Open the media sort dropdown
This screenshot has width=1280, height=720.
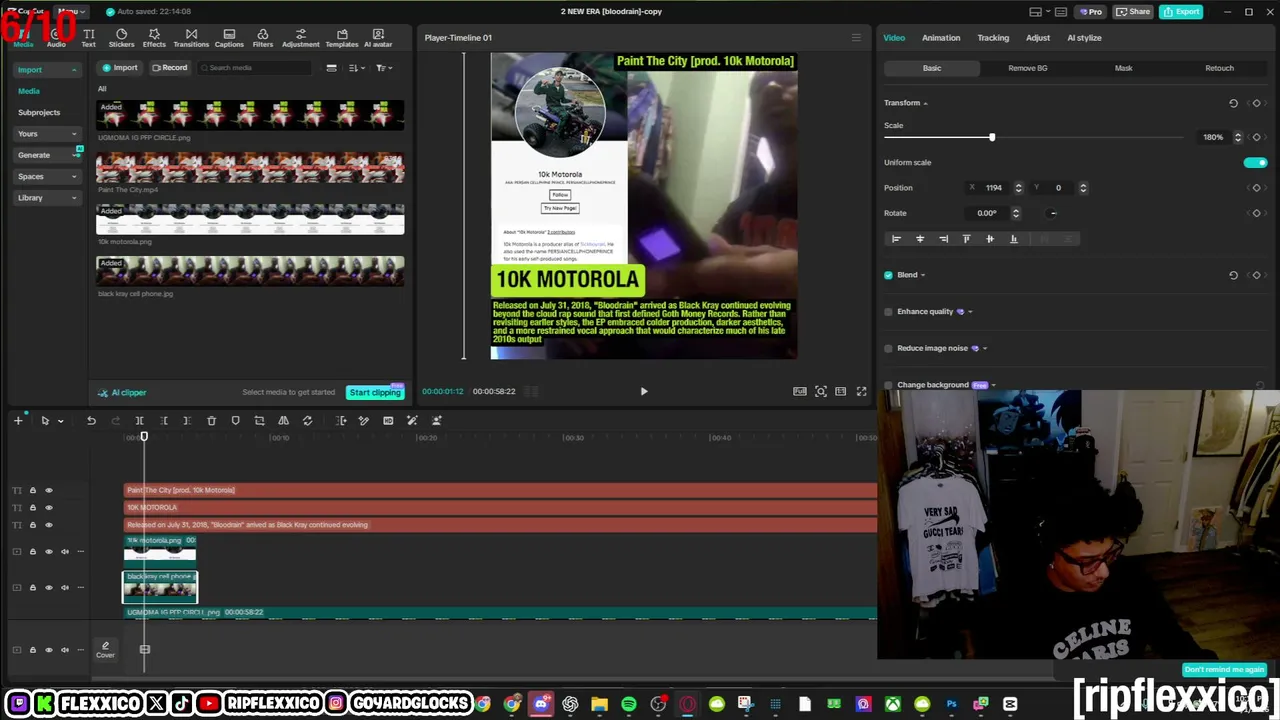click(357, 68)
